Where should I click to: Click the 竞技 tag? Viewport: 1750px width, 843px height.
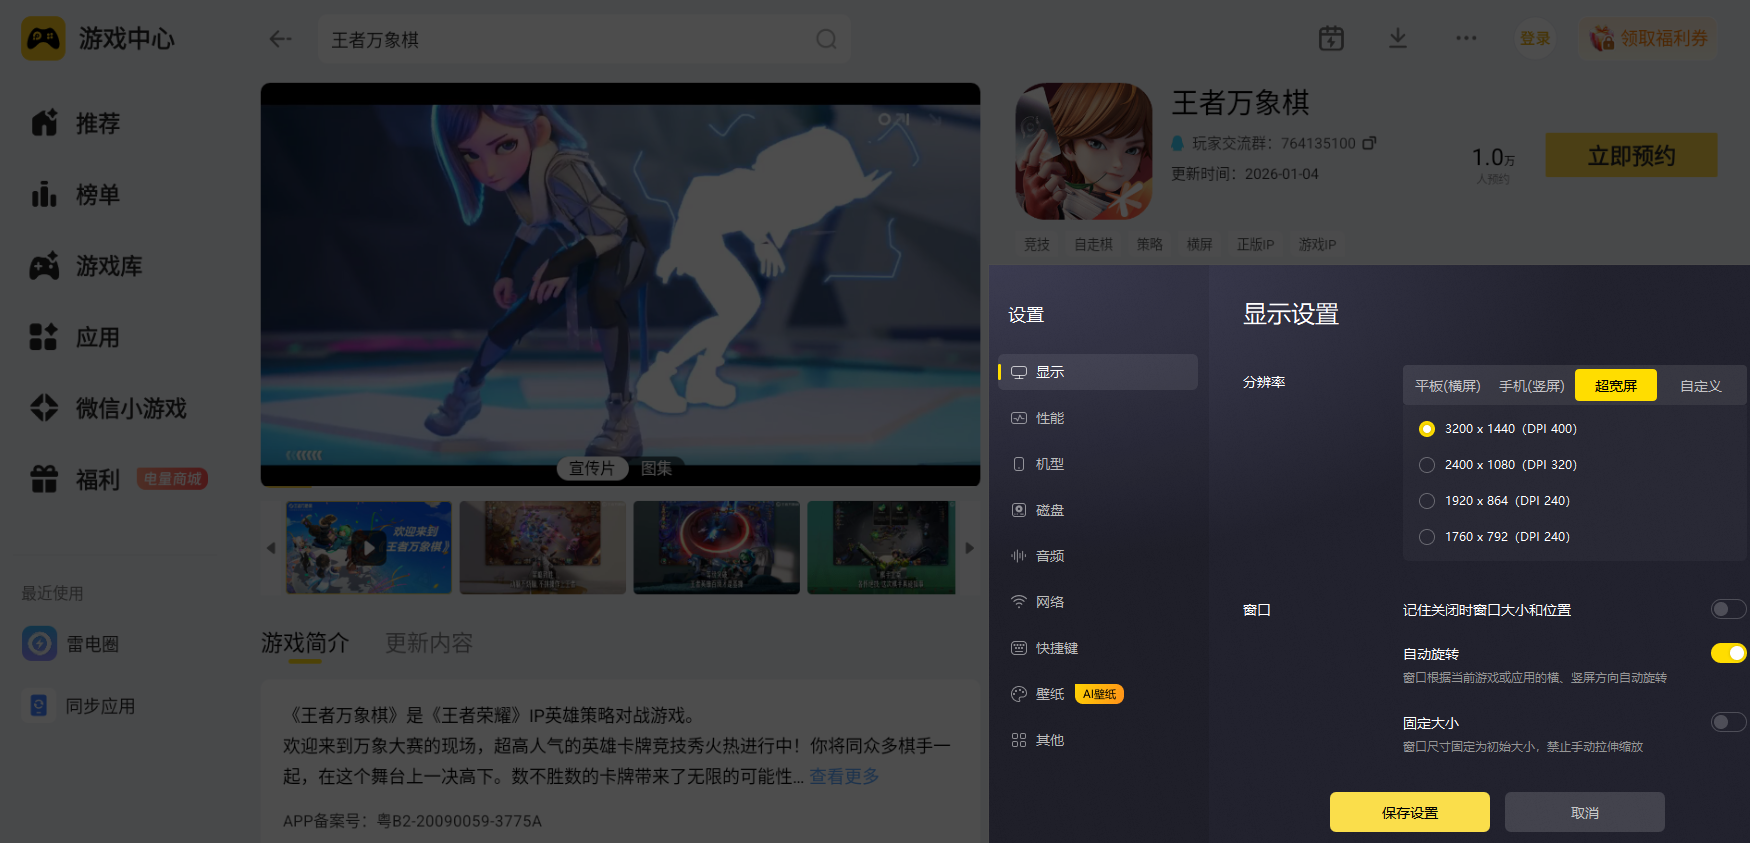(1037, 244)
